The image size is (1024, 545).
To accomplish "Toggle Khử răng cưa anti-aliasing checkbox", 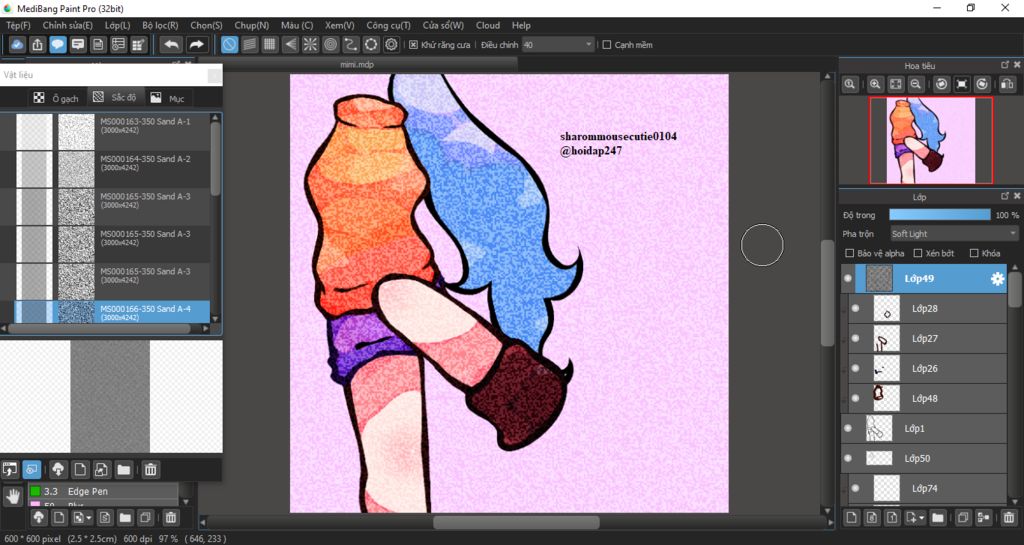I will point(413,45).
